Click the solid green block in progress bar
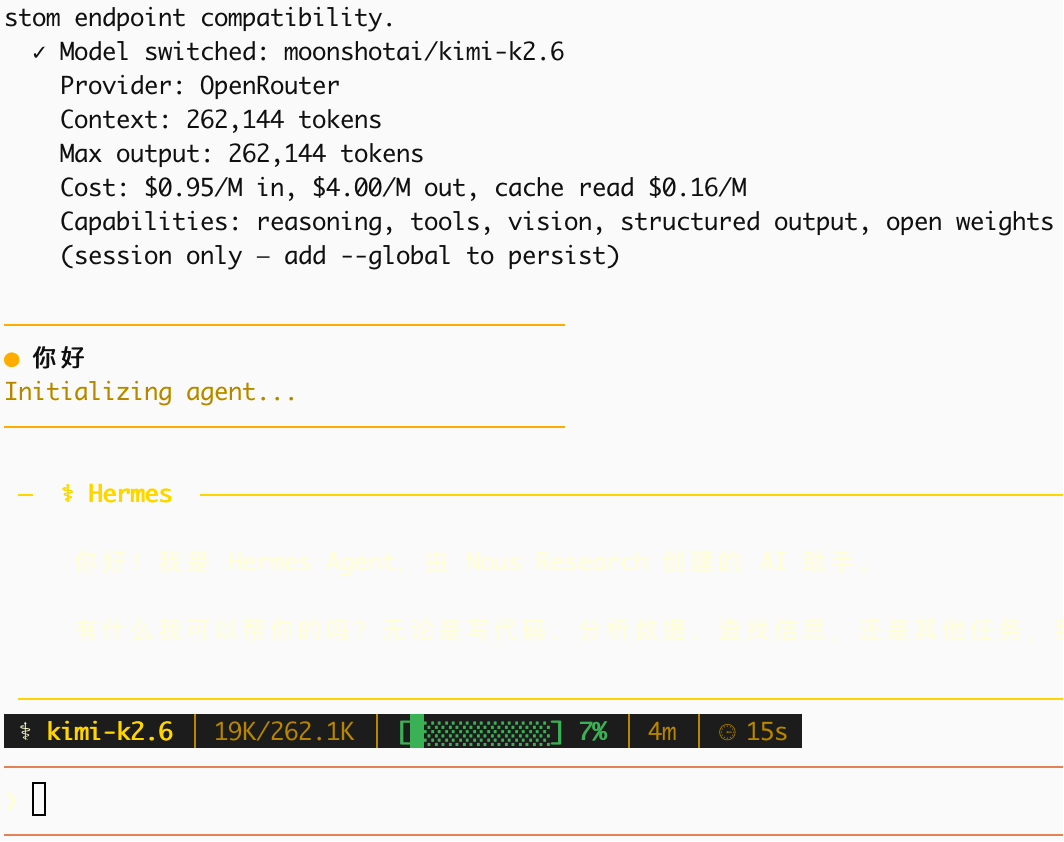The height and width of the screenshot is (842, 1064). [x=417, y=731]
